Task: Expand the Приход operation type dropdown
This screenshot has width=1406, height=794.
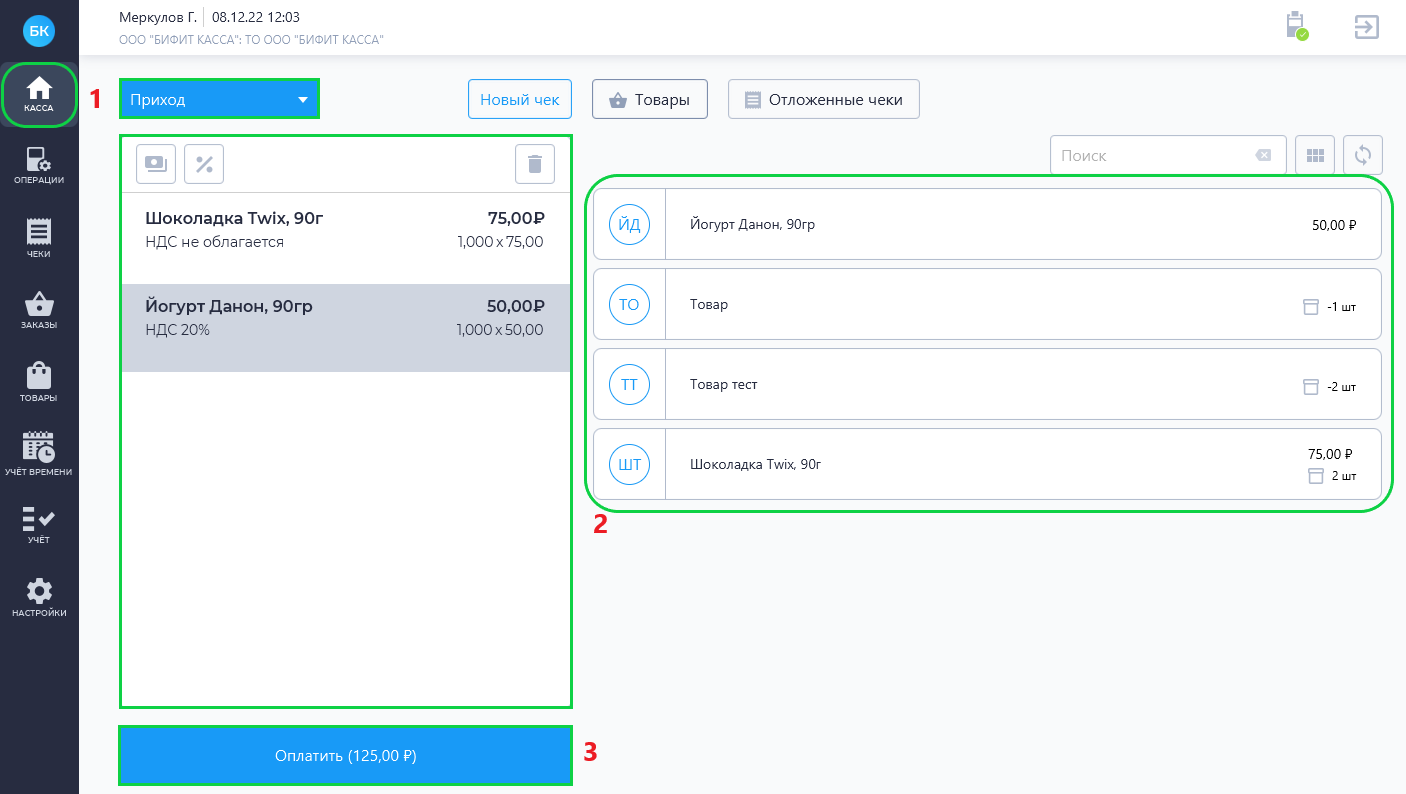Action: pos(219,99)
